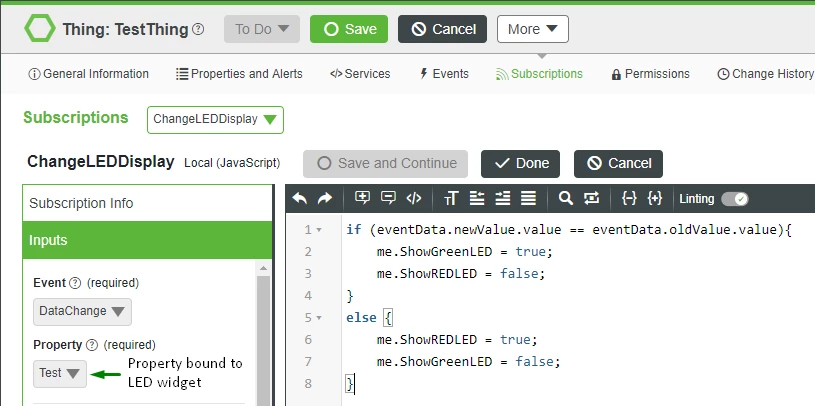The image size is (815, 406).
Task: Switch to the Events tab
Action: point(444,74)
